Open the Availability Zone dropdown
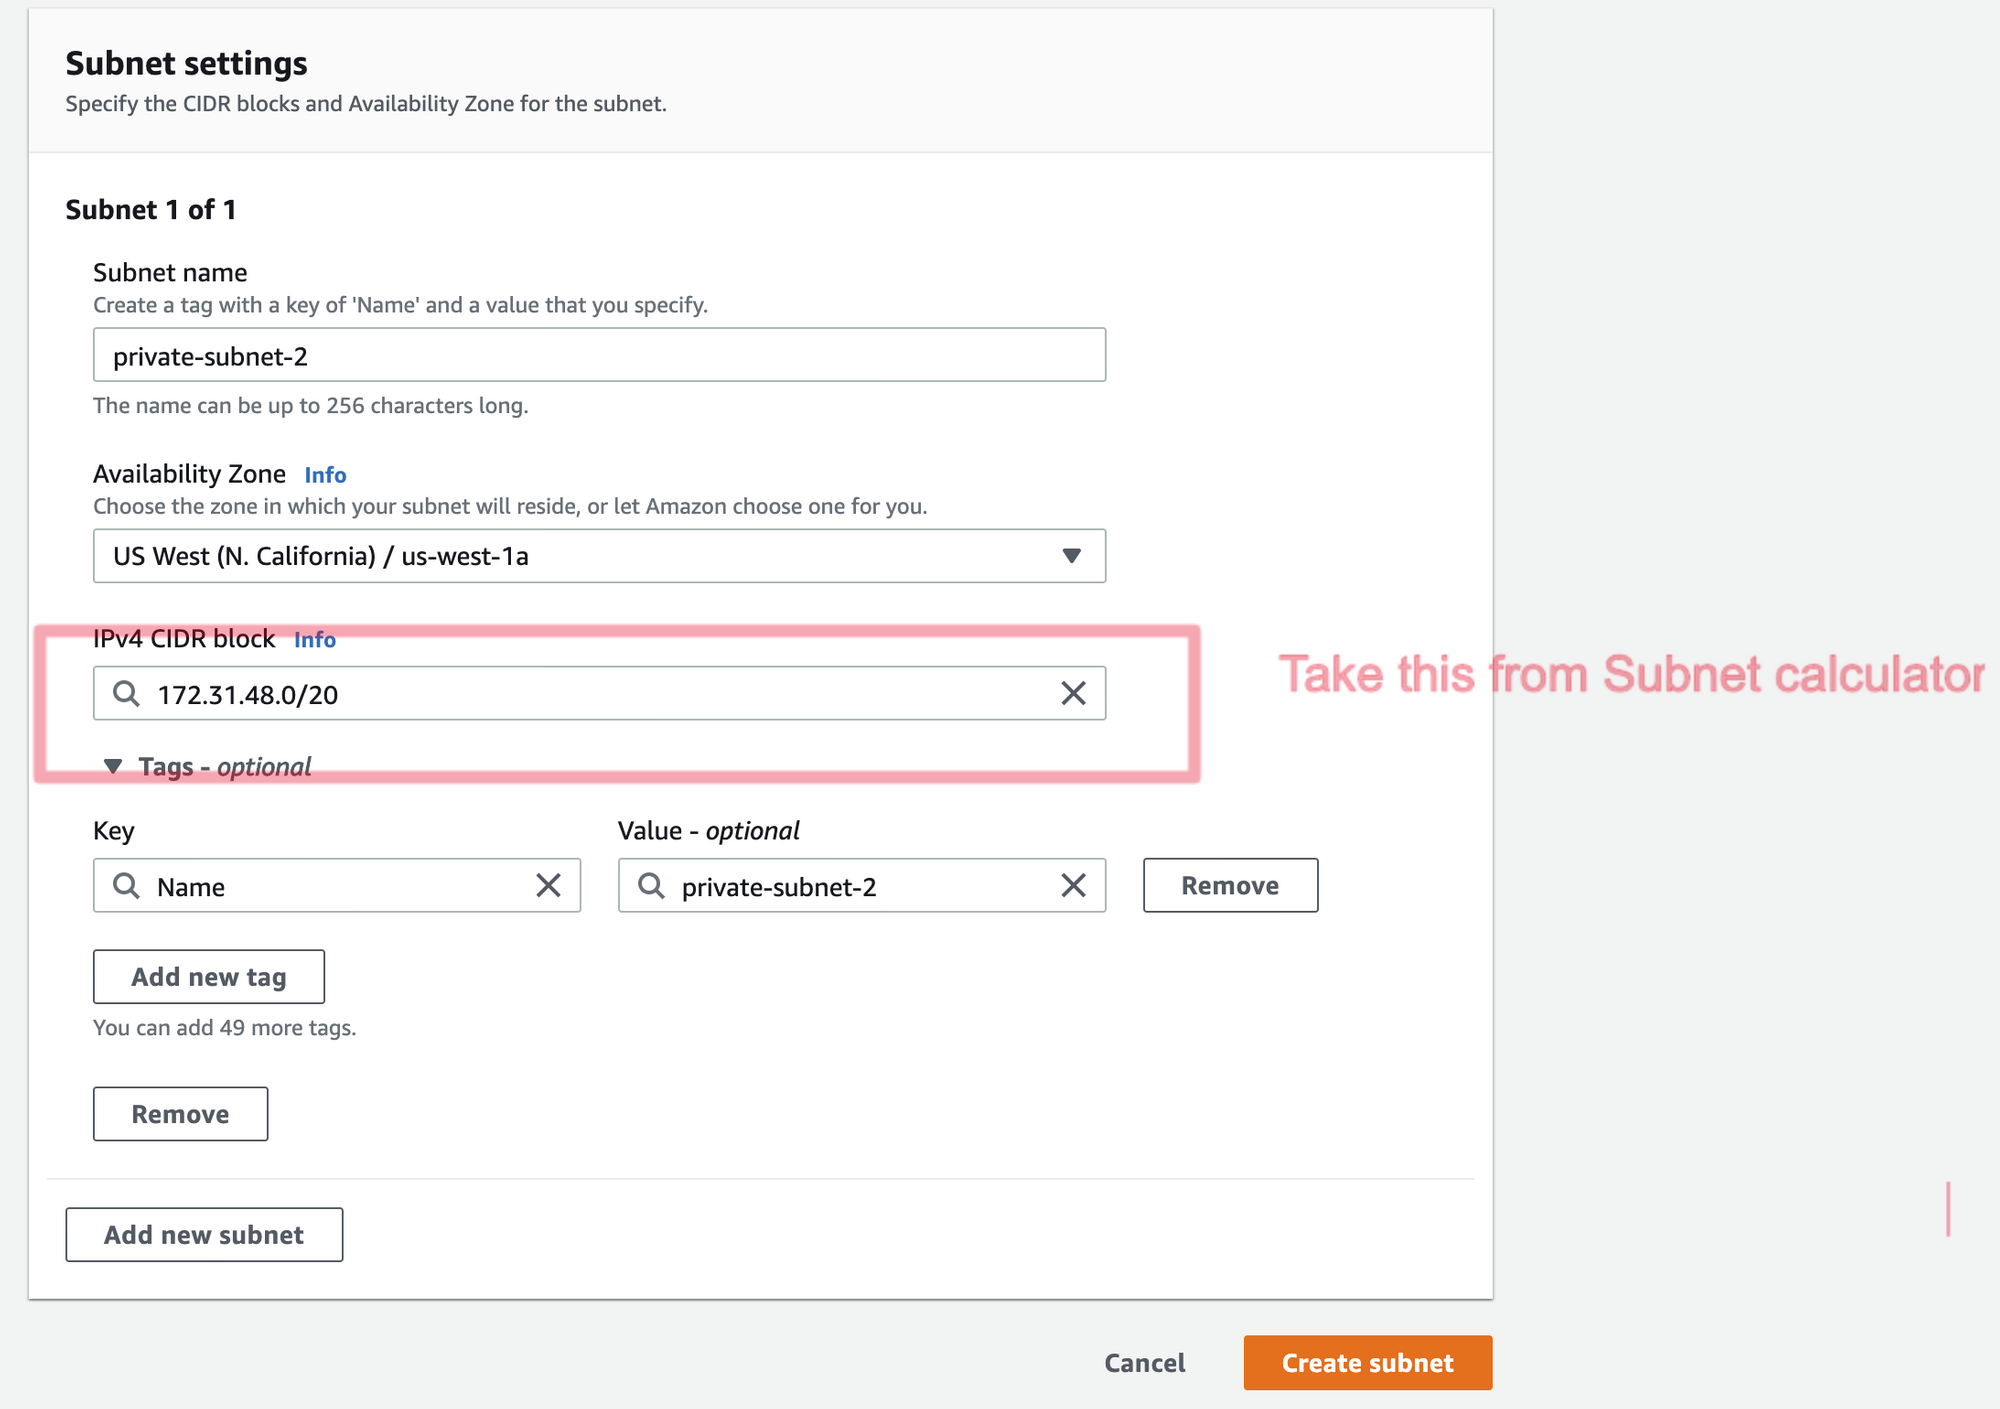2000x1409 pixels. [598, 556]
